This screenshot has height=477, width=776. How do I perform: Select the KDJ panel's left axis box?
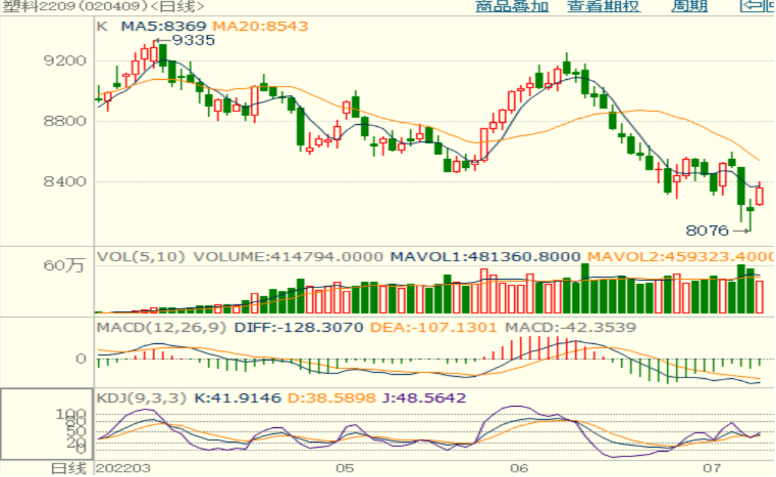coord(47,423)
